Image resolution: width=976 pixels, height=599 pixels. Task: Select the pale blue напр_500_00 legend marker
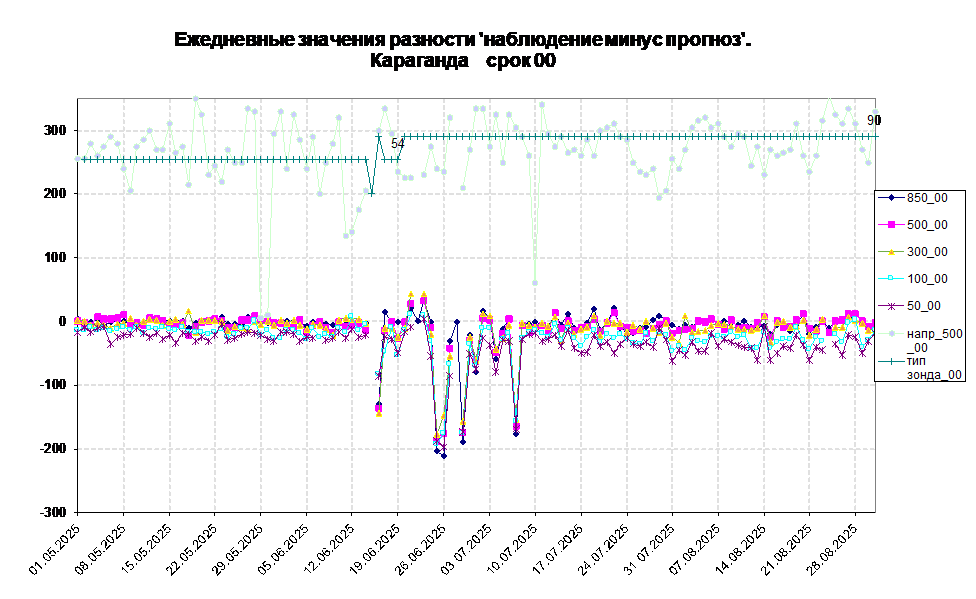(891, 333)
